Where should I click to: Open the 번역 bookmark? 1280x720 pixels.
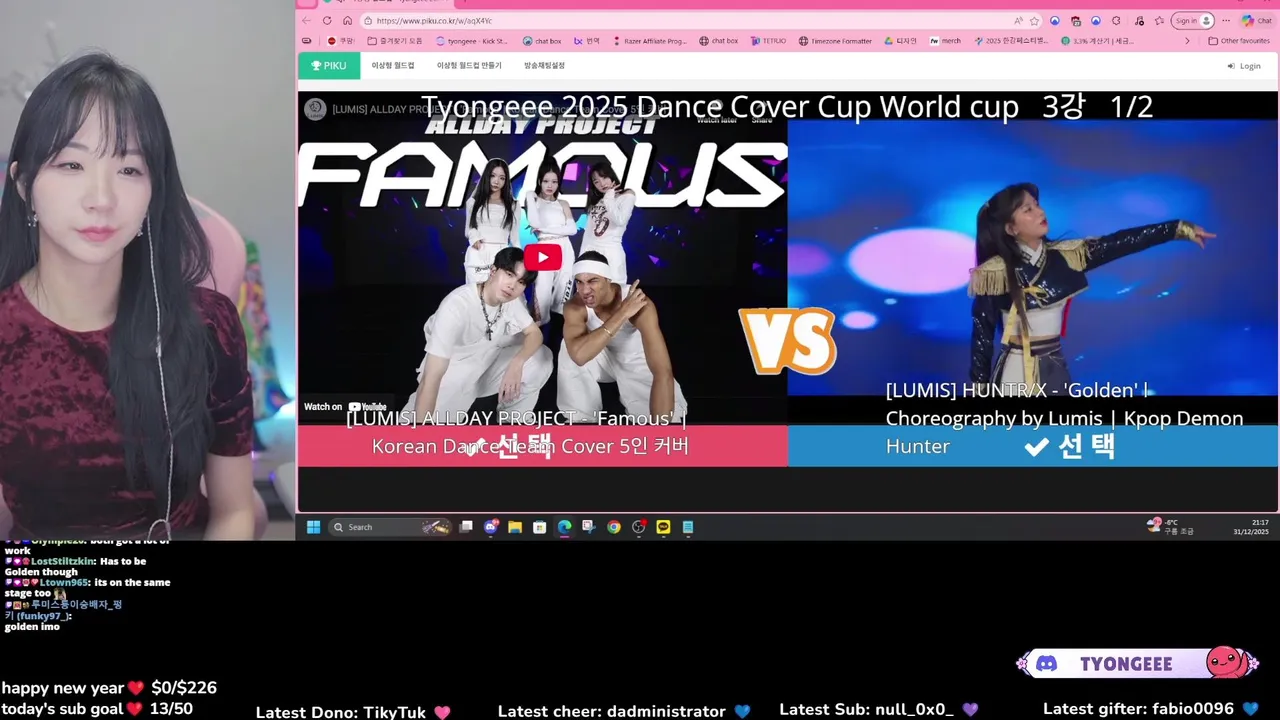(587, 41)
